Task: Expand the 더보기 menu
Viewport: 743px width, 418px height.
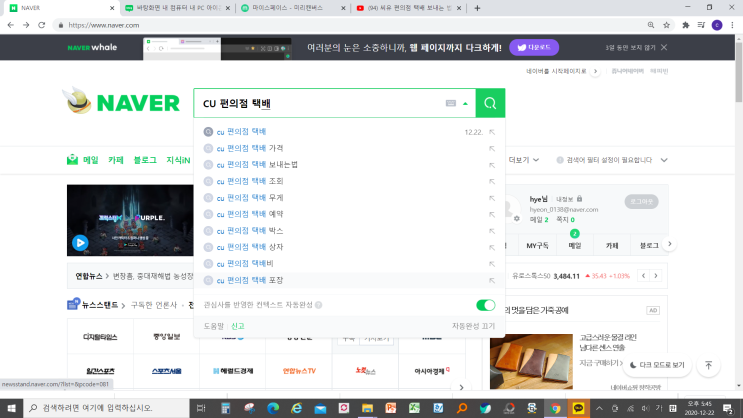Action: click(x=524, y=160)
